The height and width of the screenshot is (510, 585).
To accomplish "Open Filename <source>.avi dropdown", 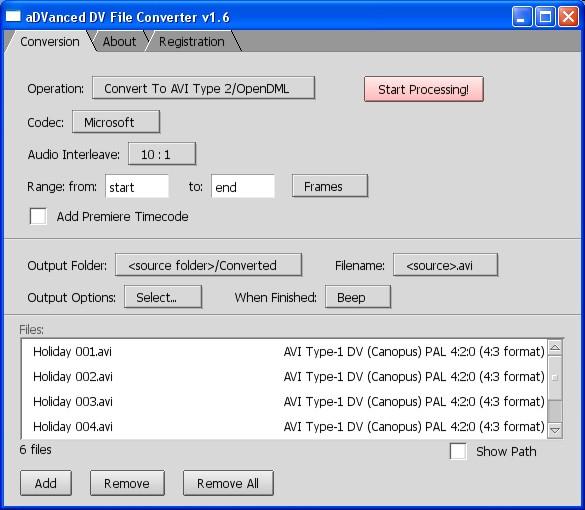I will (x=445, y=265).
